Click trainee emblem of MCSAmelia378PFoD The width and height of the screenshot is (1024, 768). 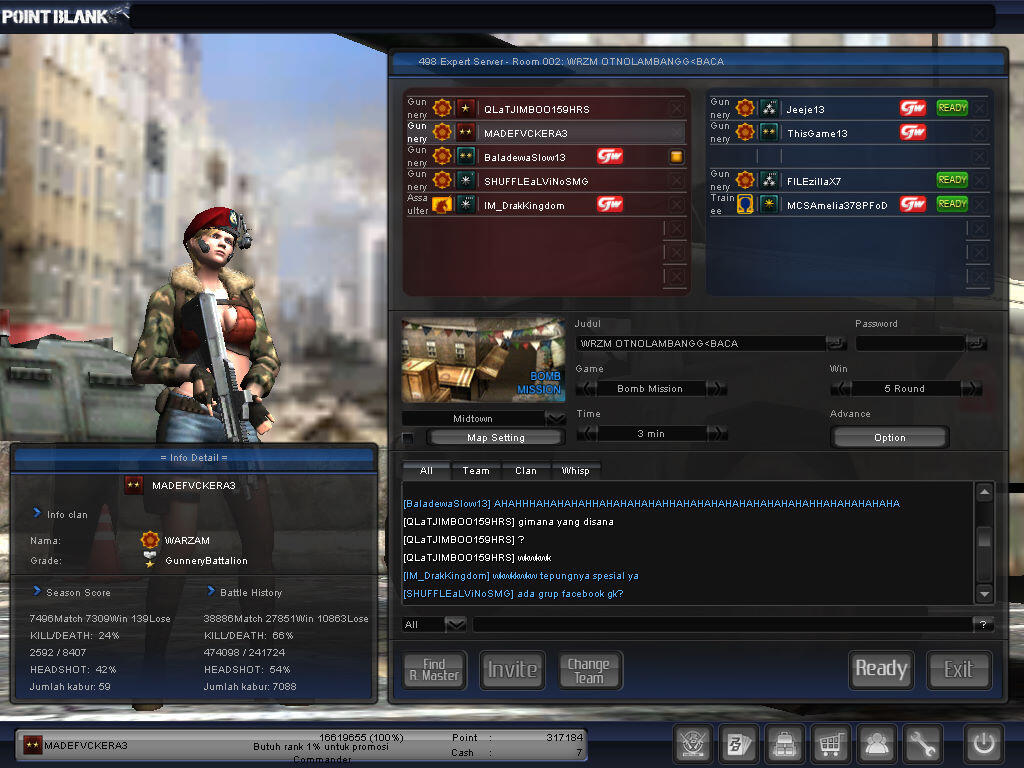coord(745,204)
